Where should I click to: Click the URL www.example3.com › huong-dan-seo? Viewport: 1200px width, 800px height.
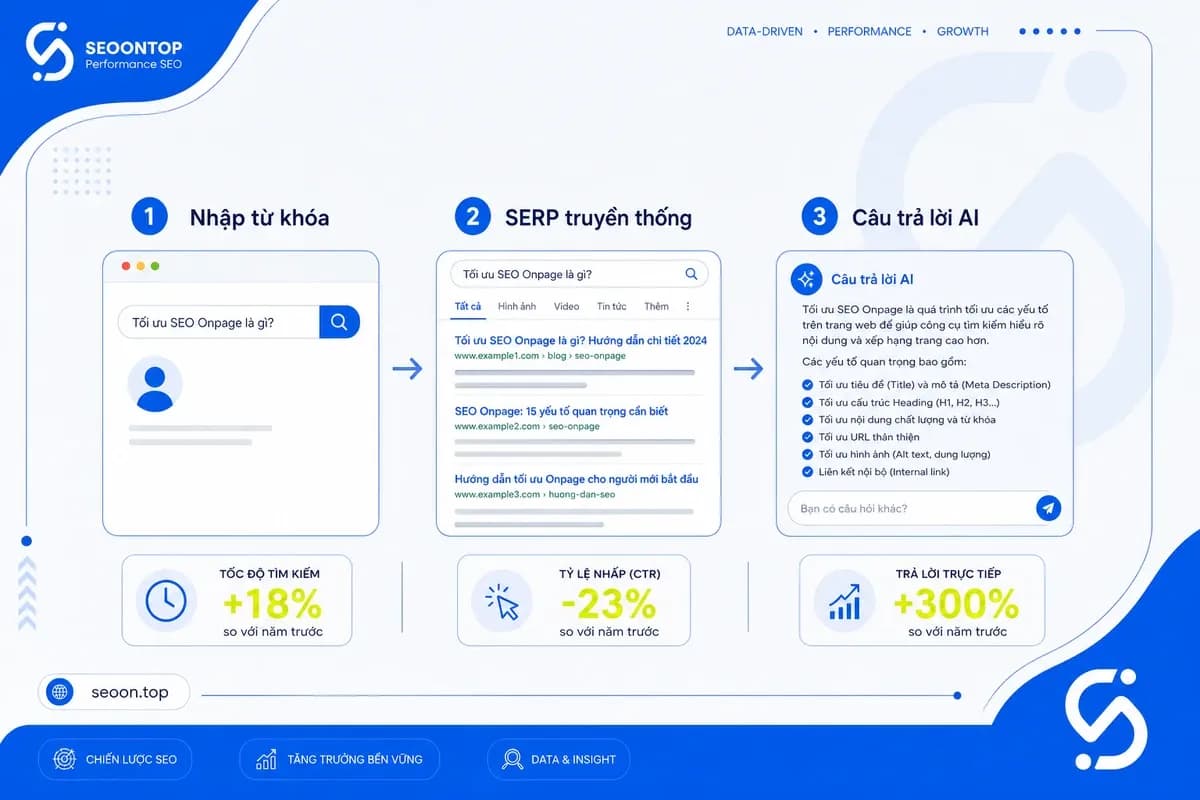[x=534, y=494]
